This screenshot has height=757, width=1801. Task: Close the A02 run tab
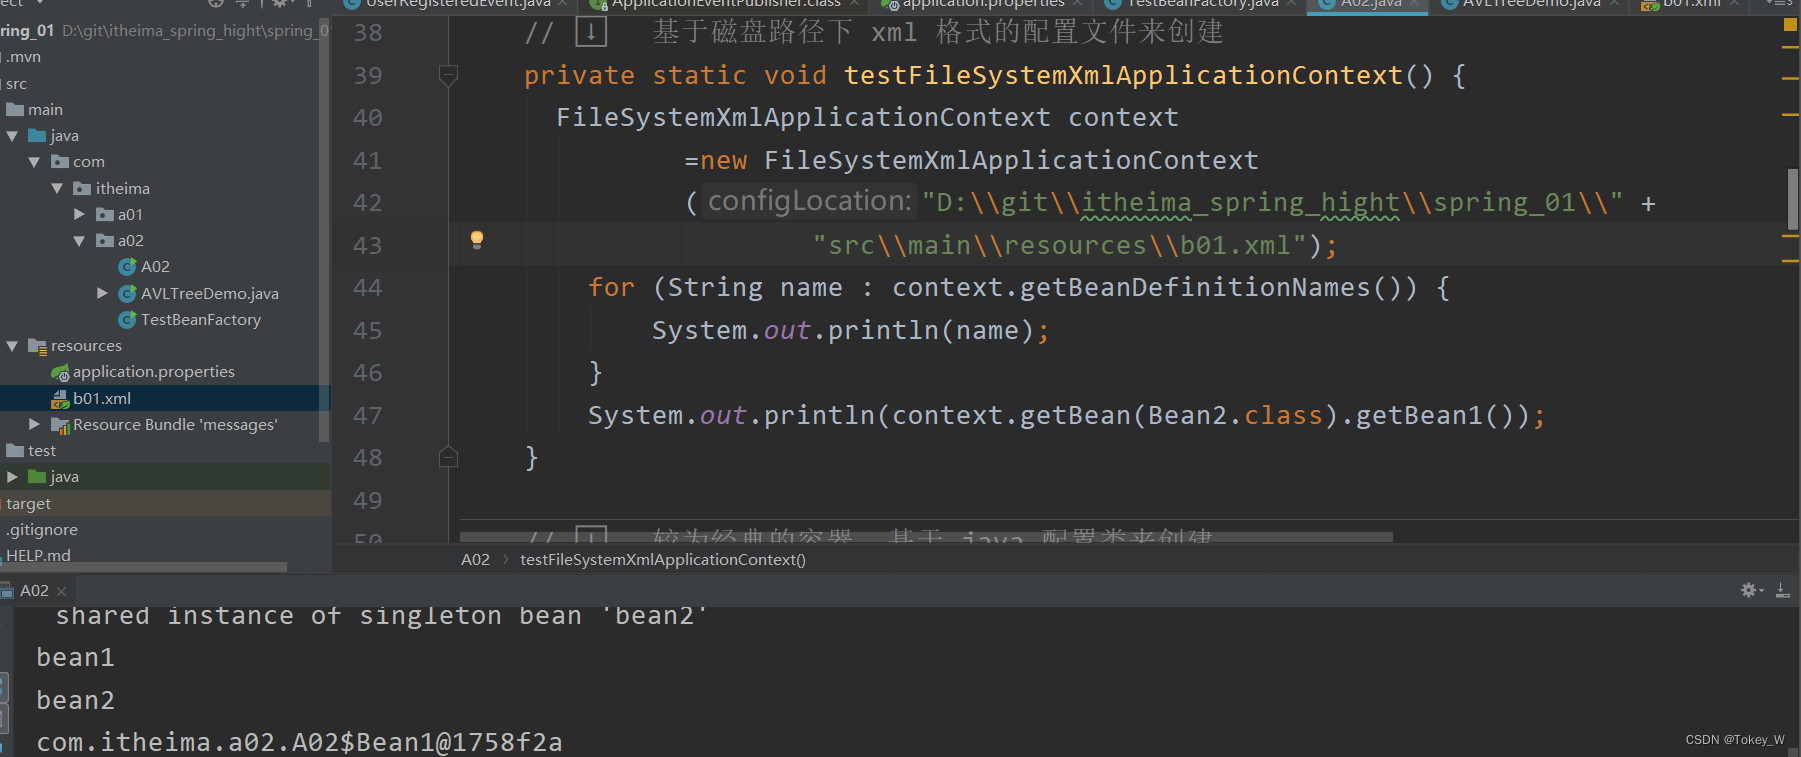(62, 591)
